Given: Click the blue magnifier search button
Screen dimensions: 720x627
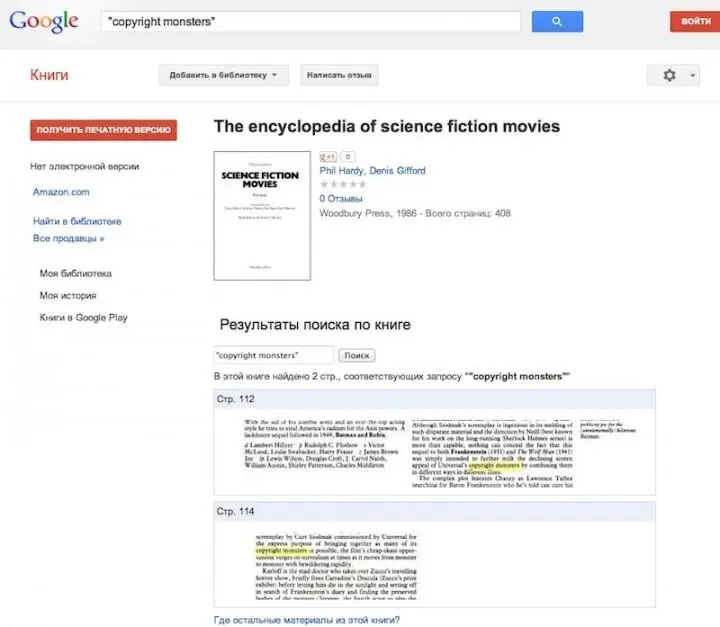Looking at the screenshot, I should [557, 22].
